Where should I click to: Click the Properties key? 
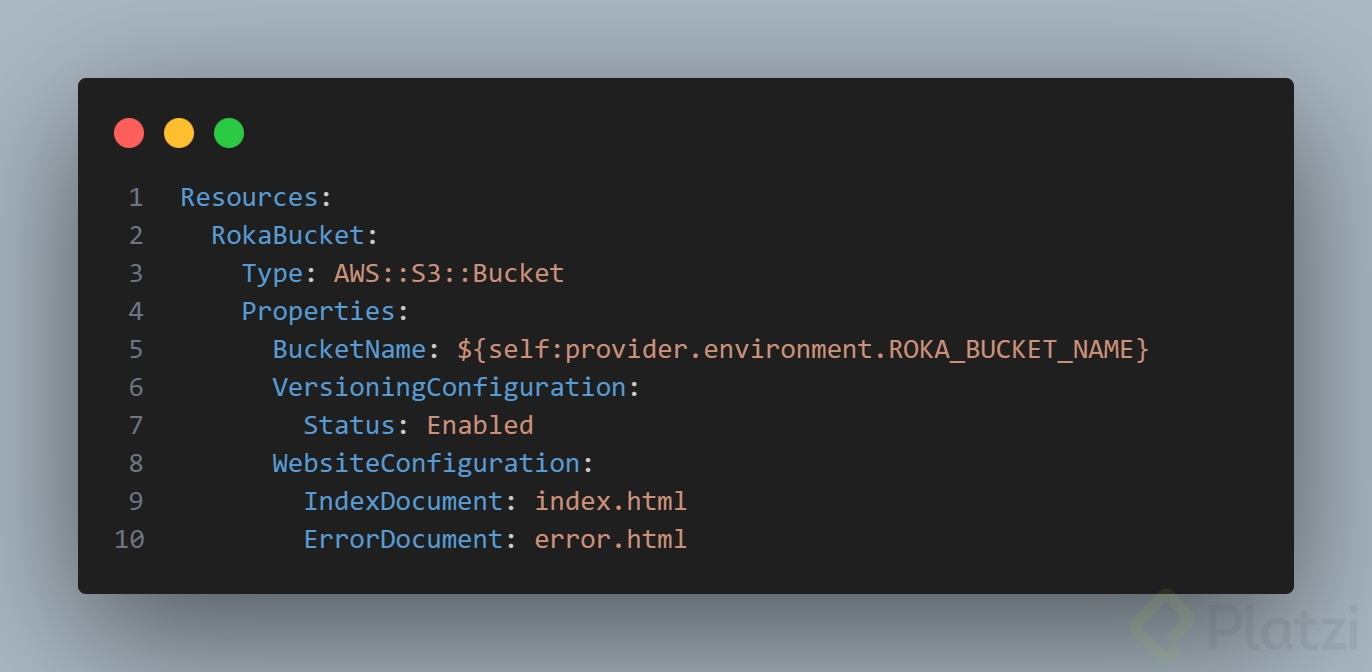tap(319, 311)
